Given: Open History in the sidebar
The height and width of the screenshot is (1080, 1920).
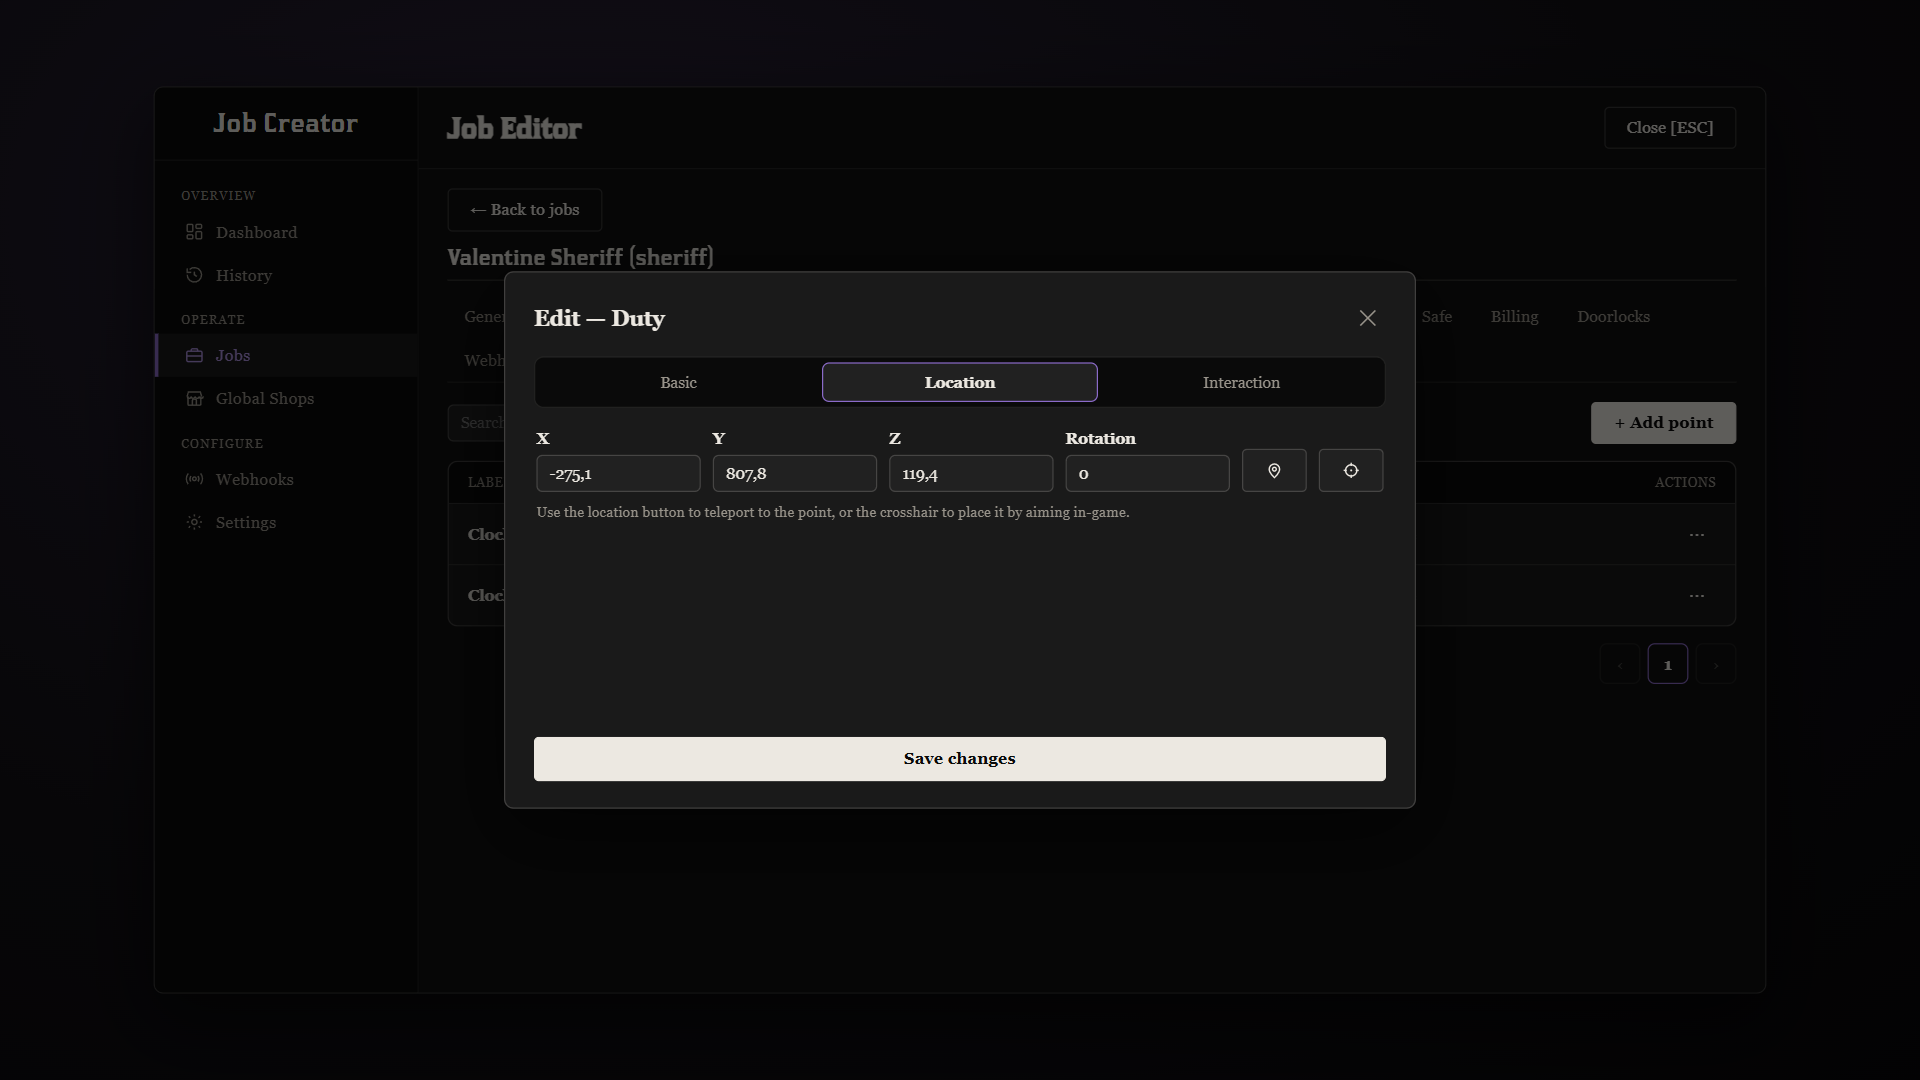Looking at the screenshot, I should (286, 275).
